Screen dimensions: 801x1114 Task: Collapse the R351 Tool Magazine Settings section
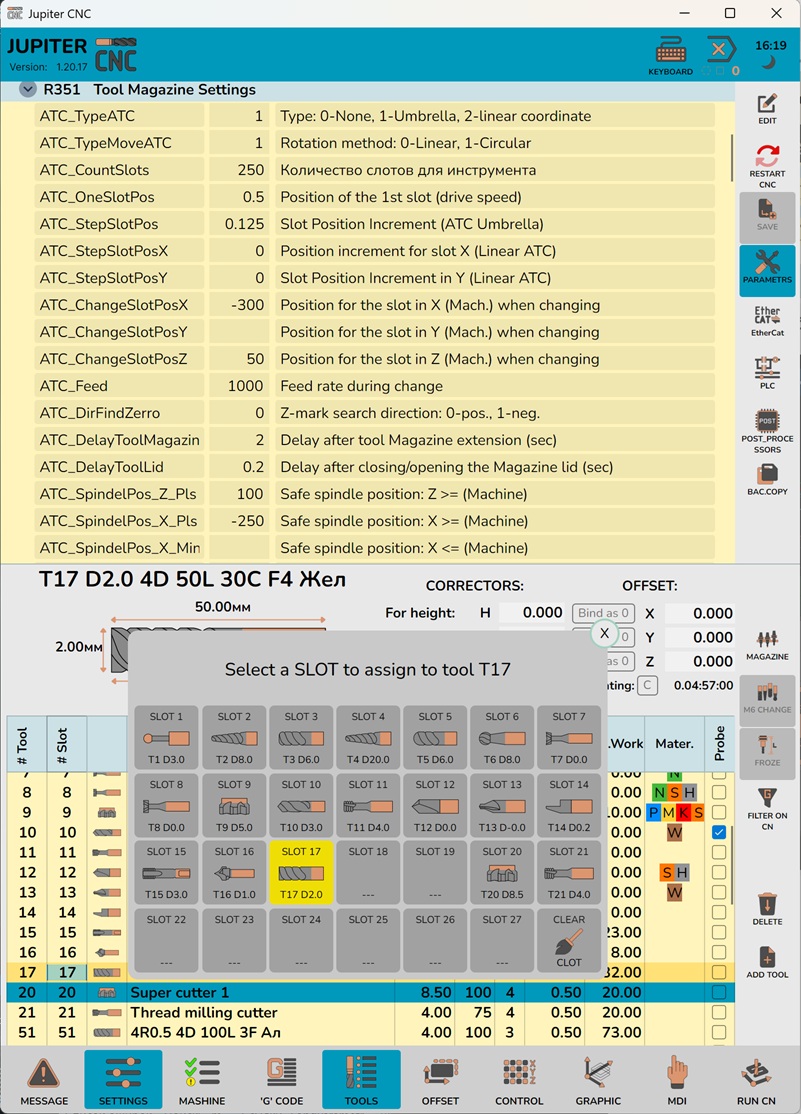pyautogui.click(x=27, y=90)
